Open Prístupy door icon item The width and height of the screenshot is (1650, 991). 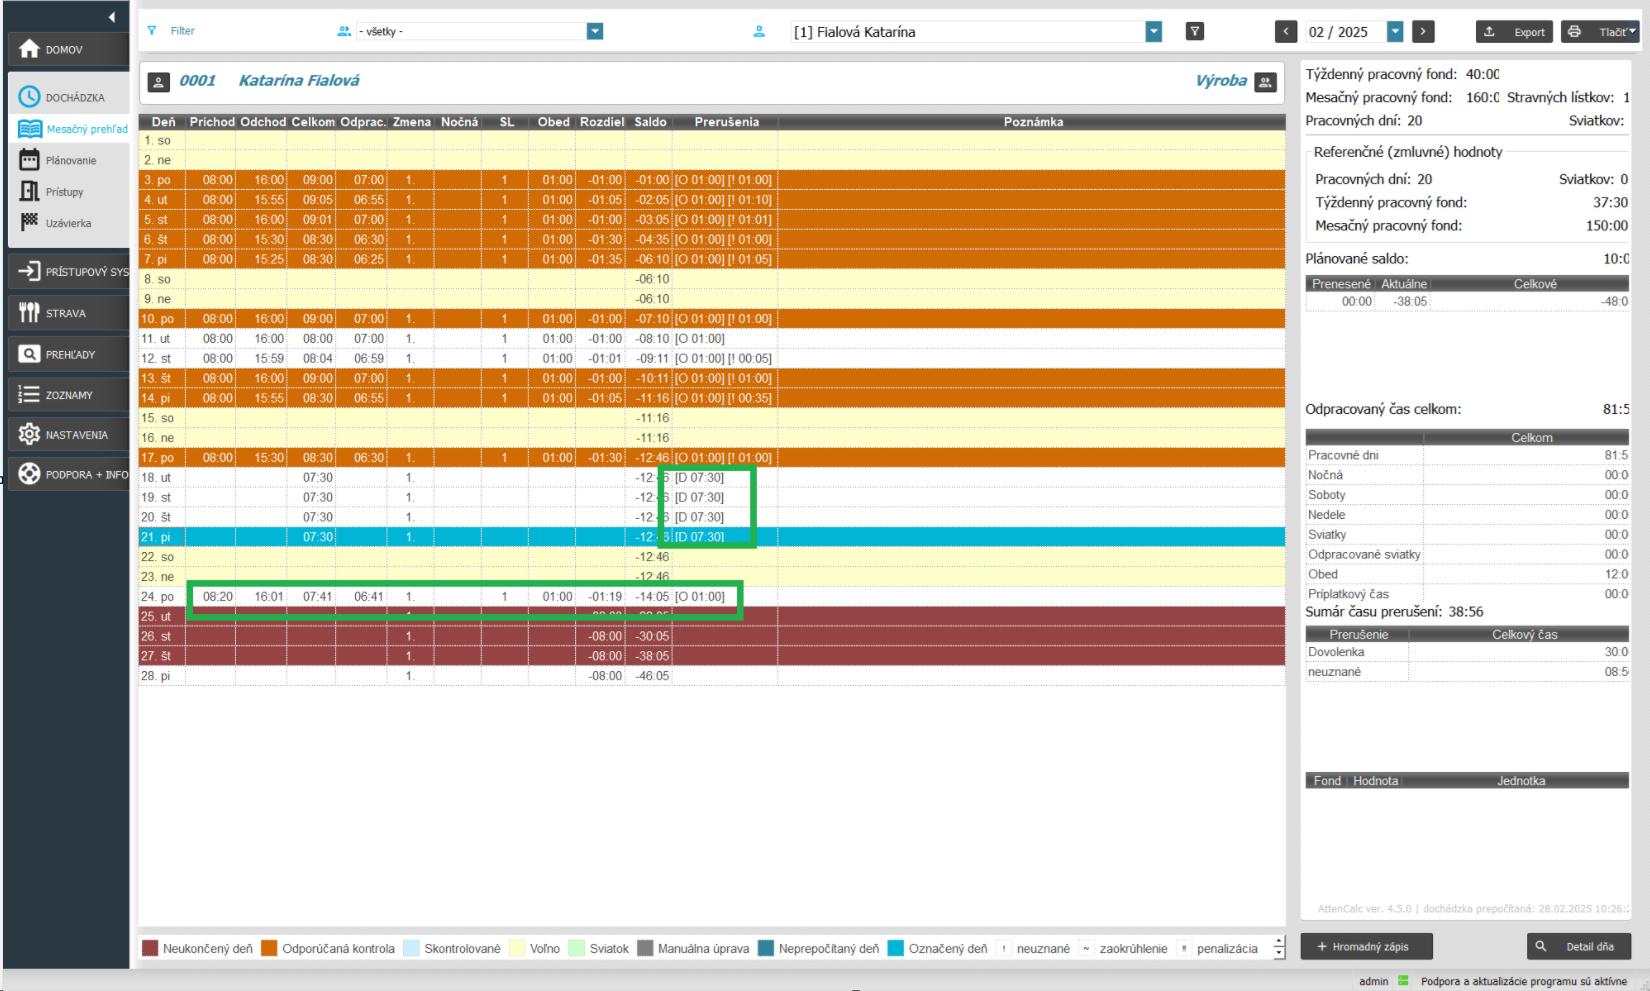[x=30, y=191]
